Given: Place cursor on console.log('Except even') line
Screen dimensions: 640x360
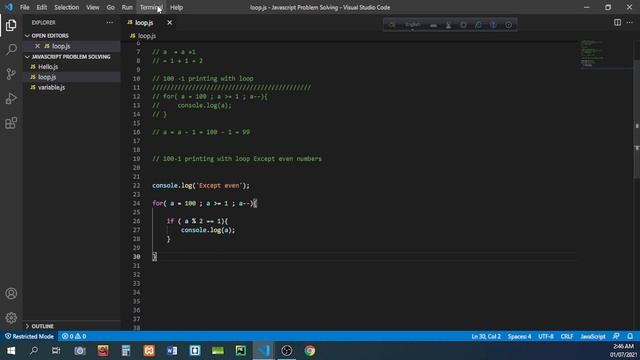Looking at the screenshot, I should pos(201,185).
